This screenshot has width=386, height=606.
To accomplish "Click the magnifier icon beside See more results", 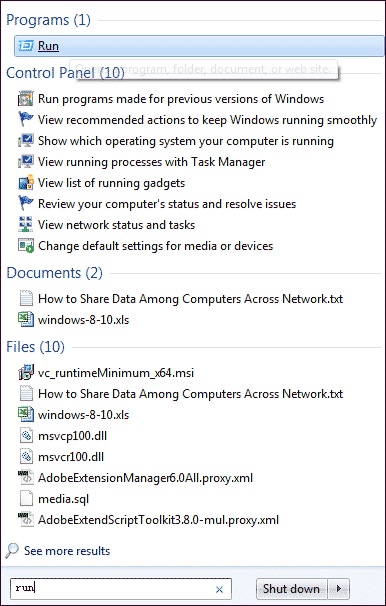I will 12,551.
